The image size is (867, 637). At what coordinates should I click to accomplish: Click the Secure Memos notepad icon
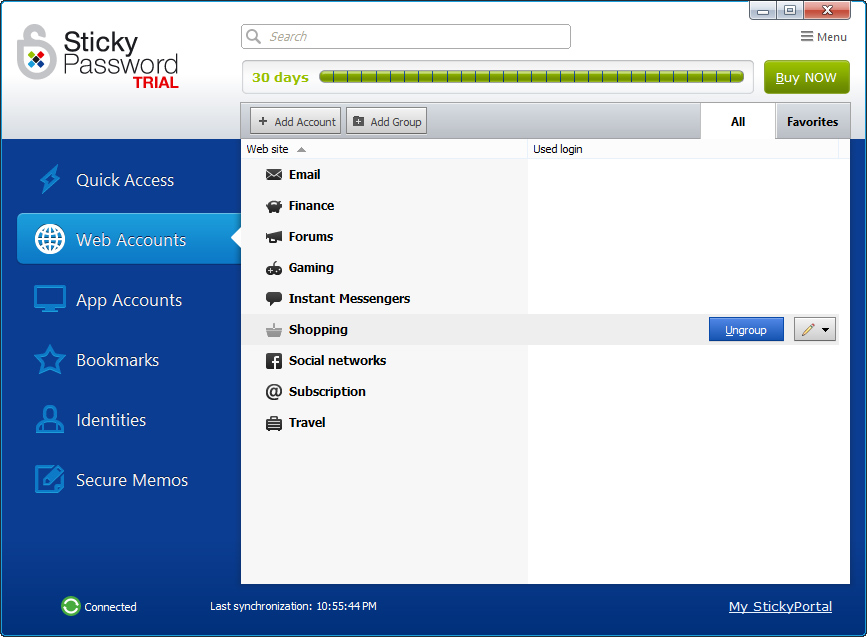pyautogui.click(x=50, y=479)
